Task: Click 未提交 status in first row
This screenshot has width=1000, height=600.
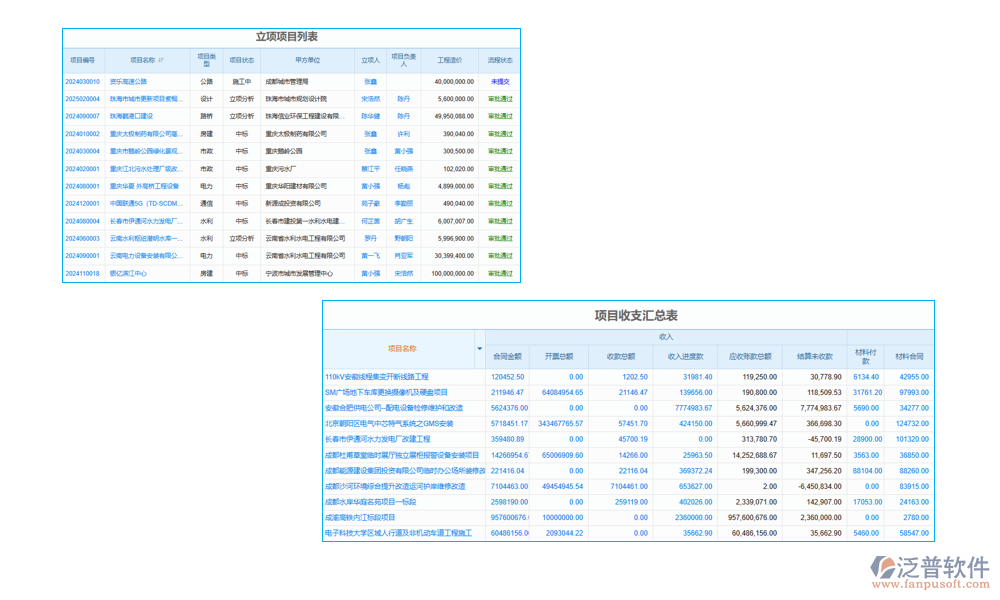Action: 500,82
